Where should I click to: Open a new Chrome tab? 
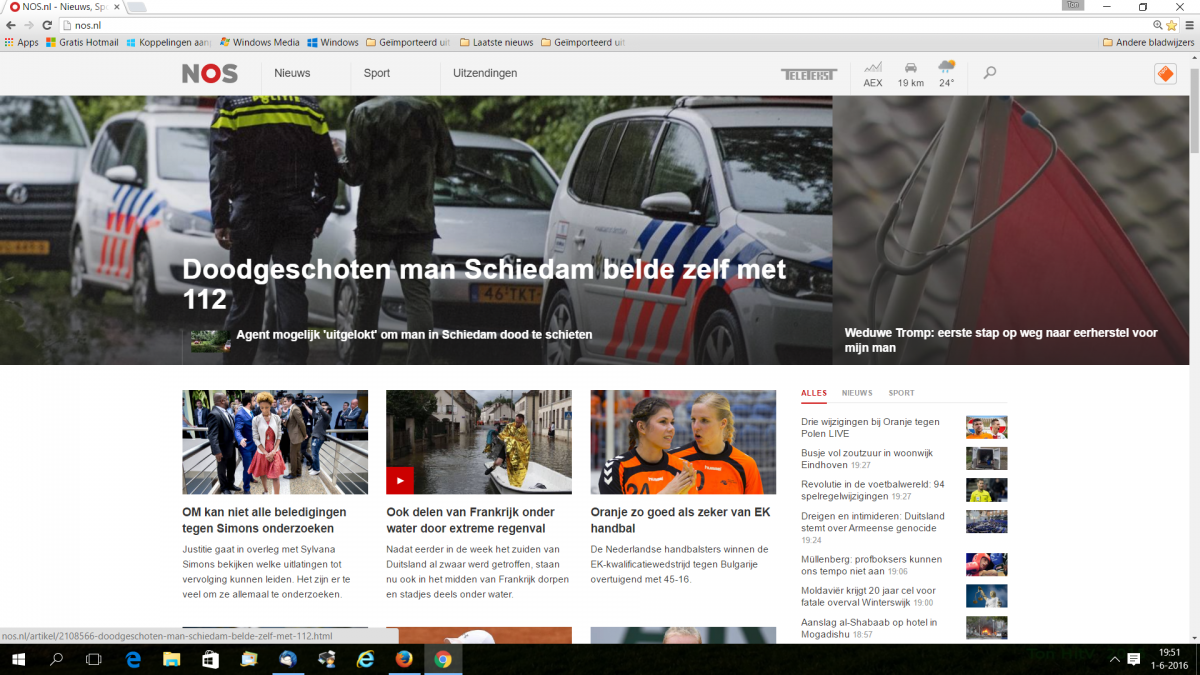137,7
